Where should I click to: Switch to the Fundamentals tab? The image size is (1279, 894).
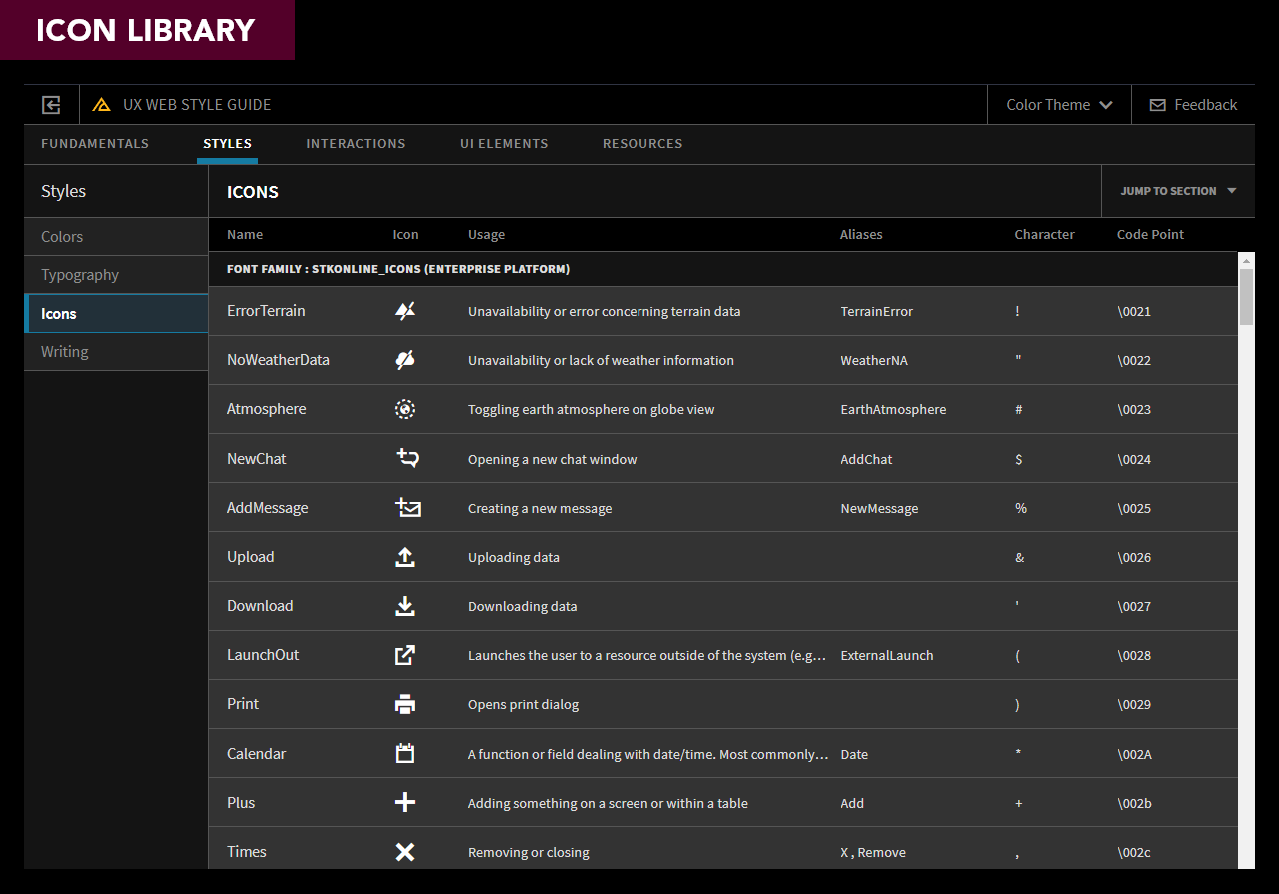pos(95,144)
